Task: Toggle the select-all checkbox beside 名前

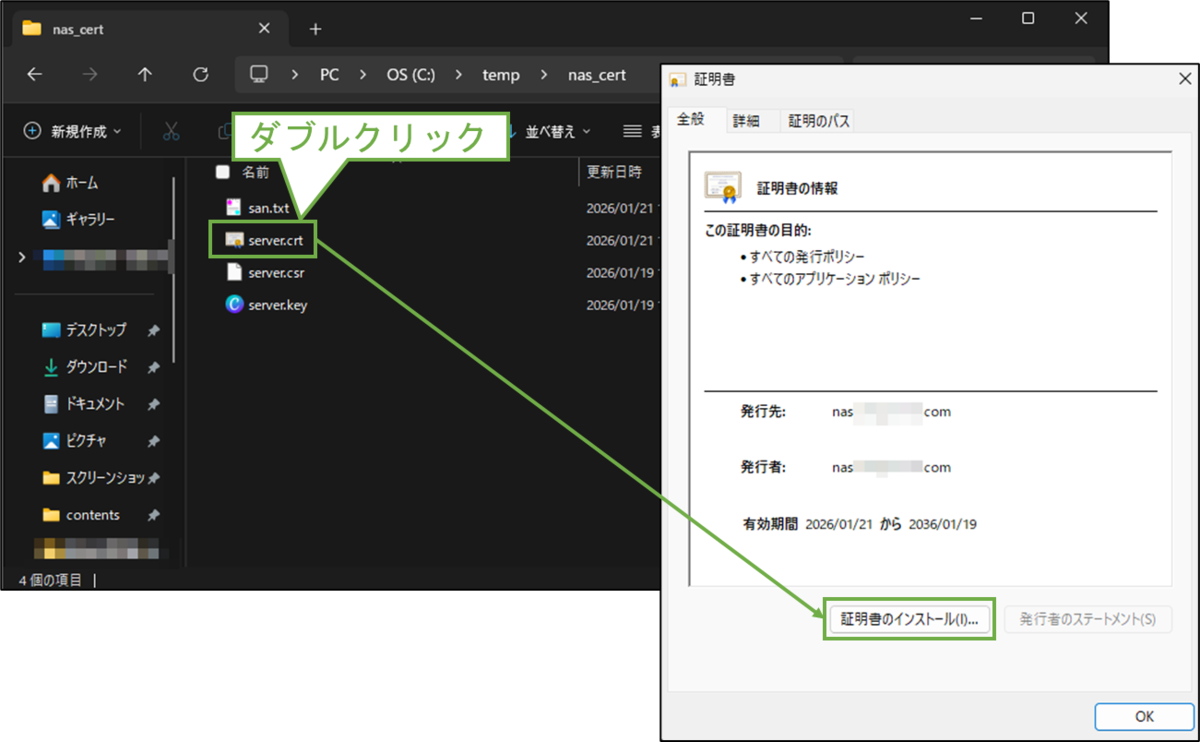Action: (223, 172)
